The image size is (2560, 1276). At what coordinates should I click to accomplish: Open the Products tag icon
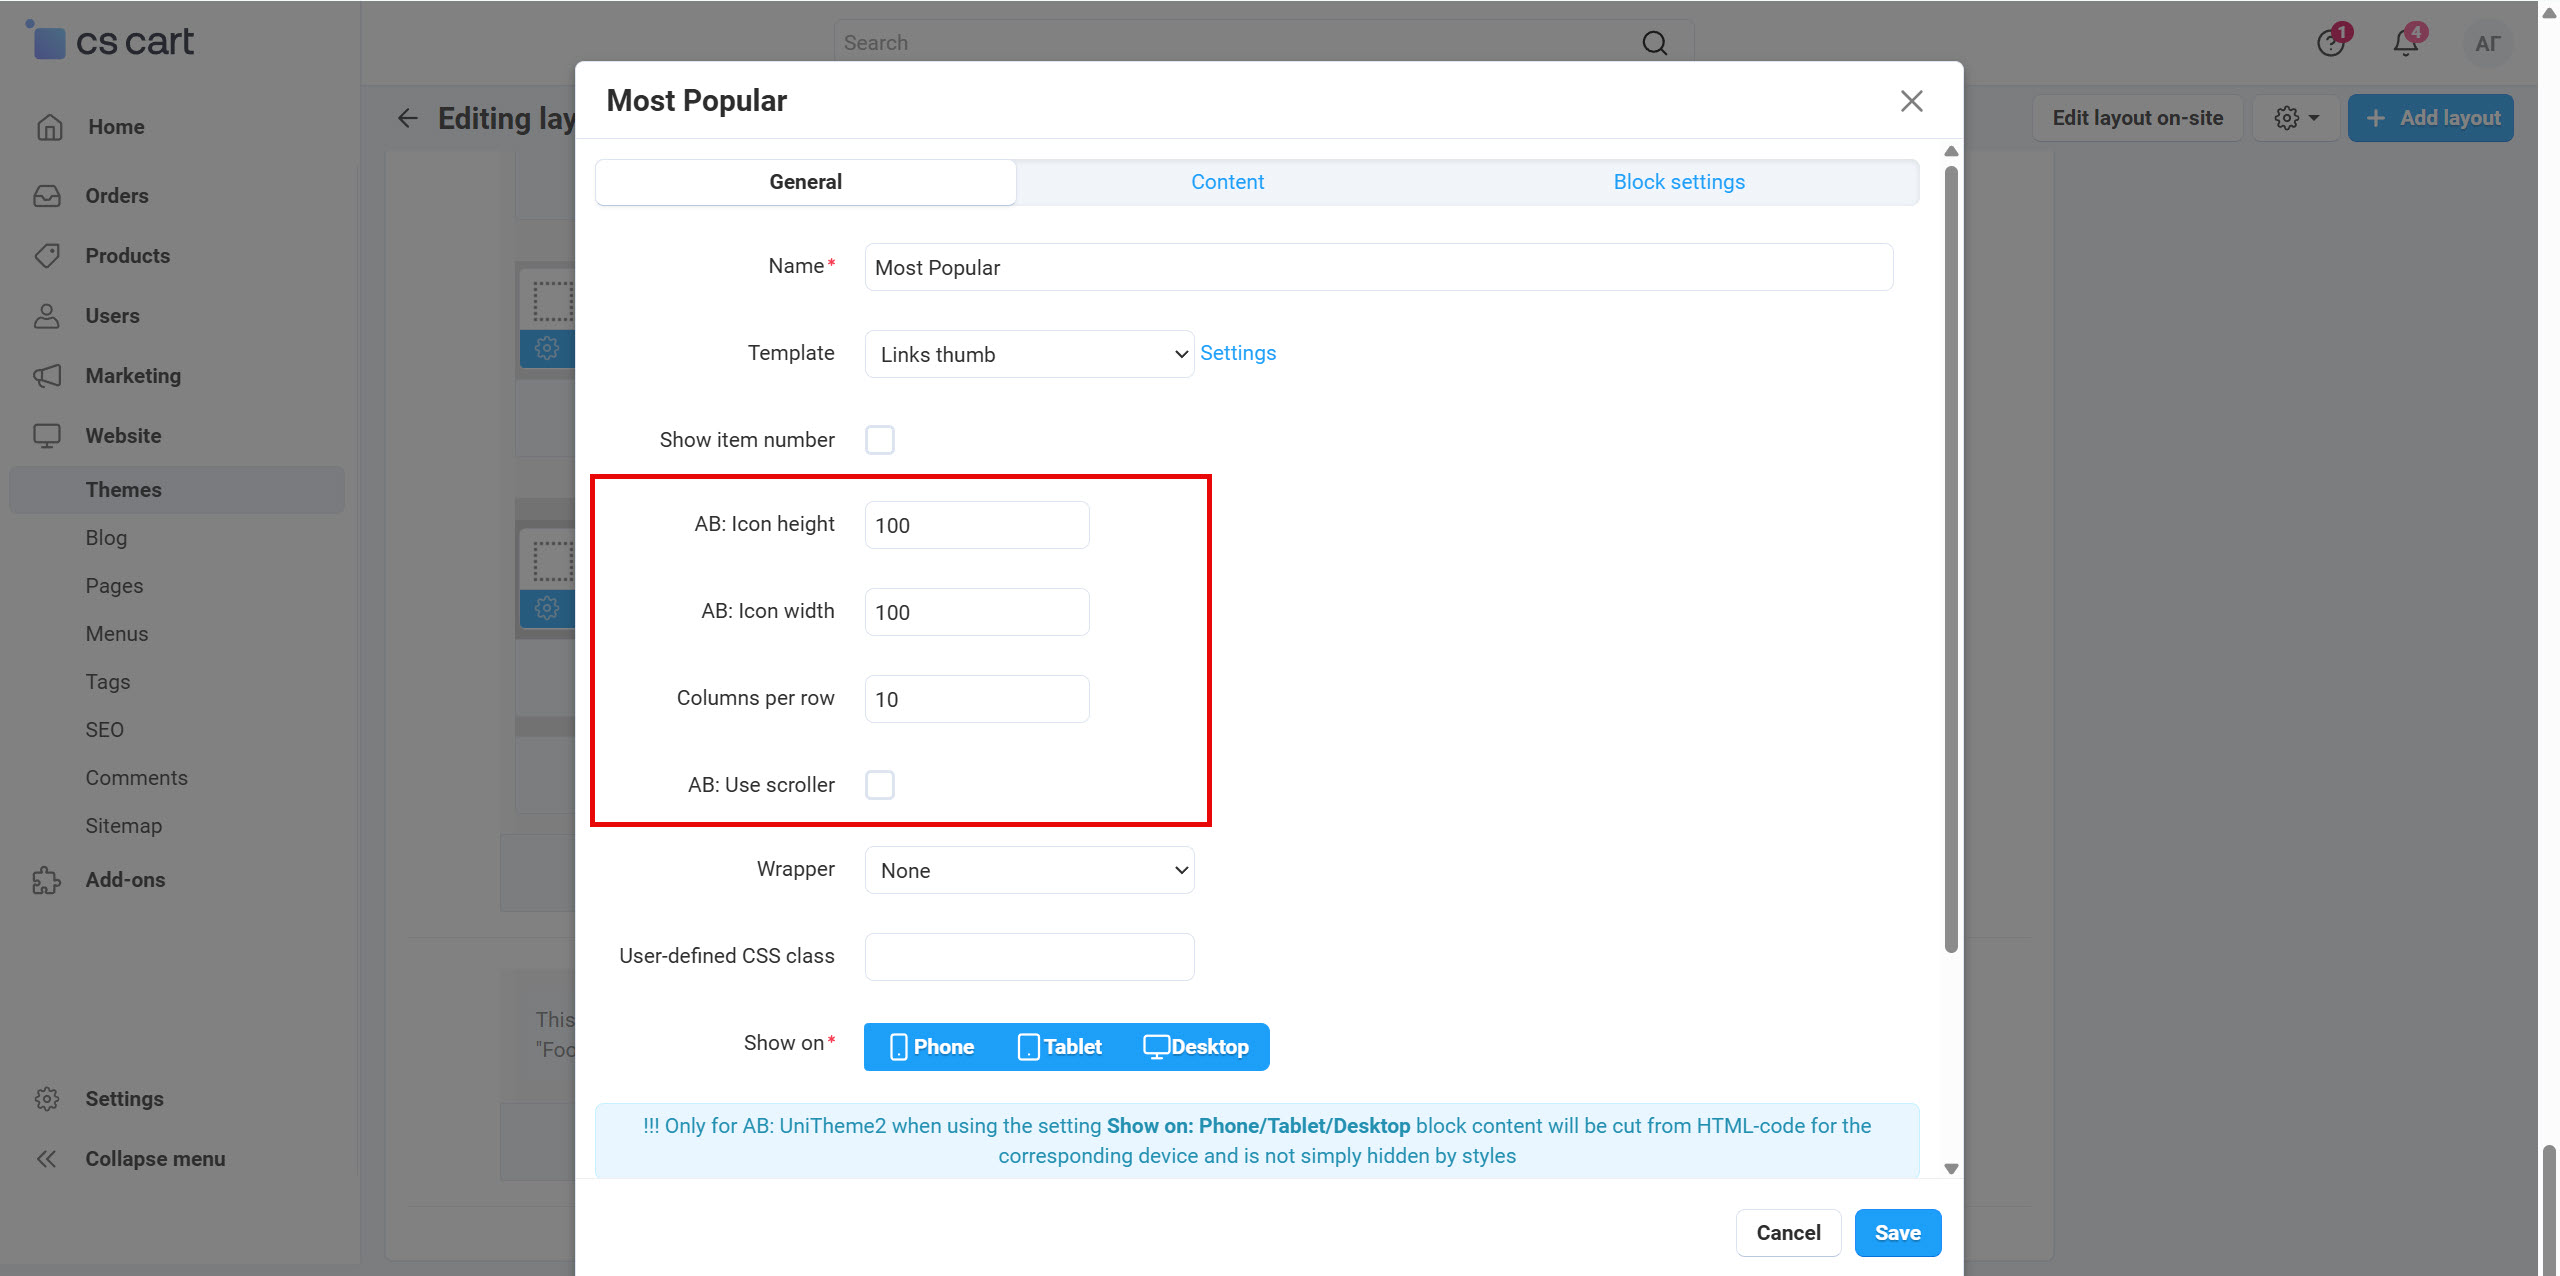click(47, 256)
